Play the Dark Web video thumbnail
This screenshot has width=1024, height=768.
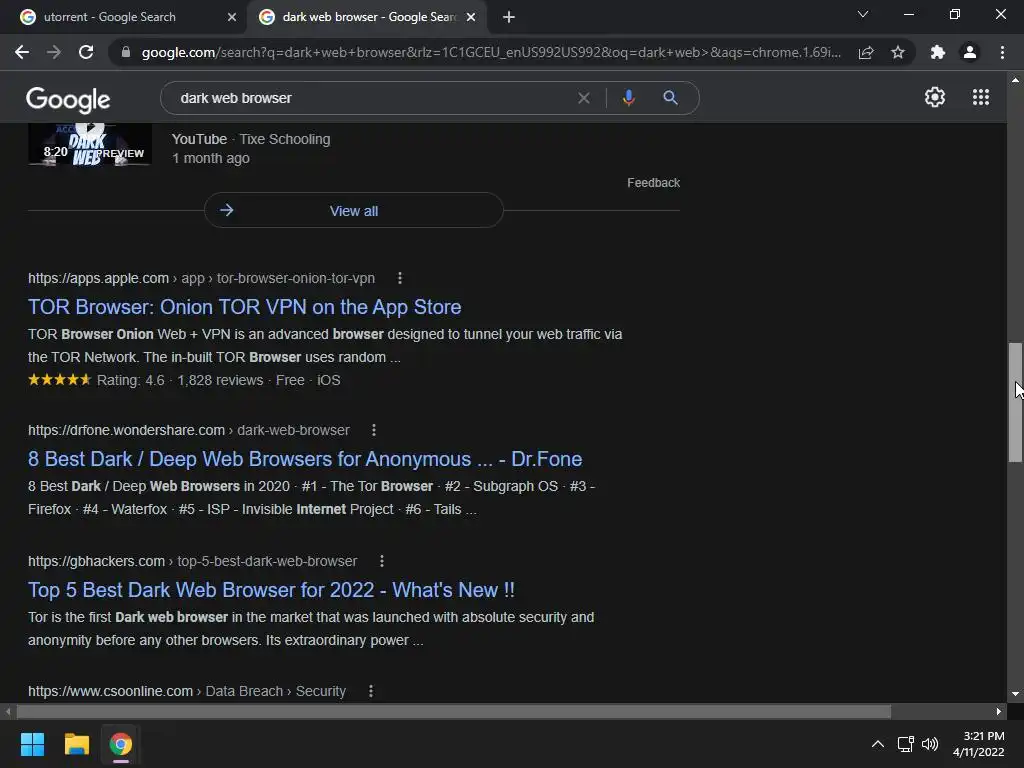(x=90, y=144)
